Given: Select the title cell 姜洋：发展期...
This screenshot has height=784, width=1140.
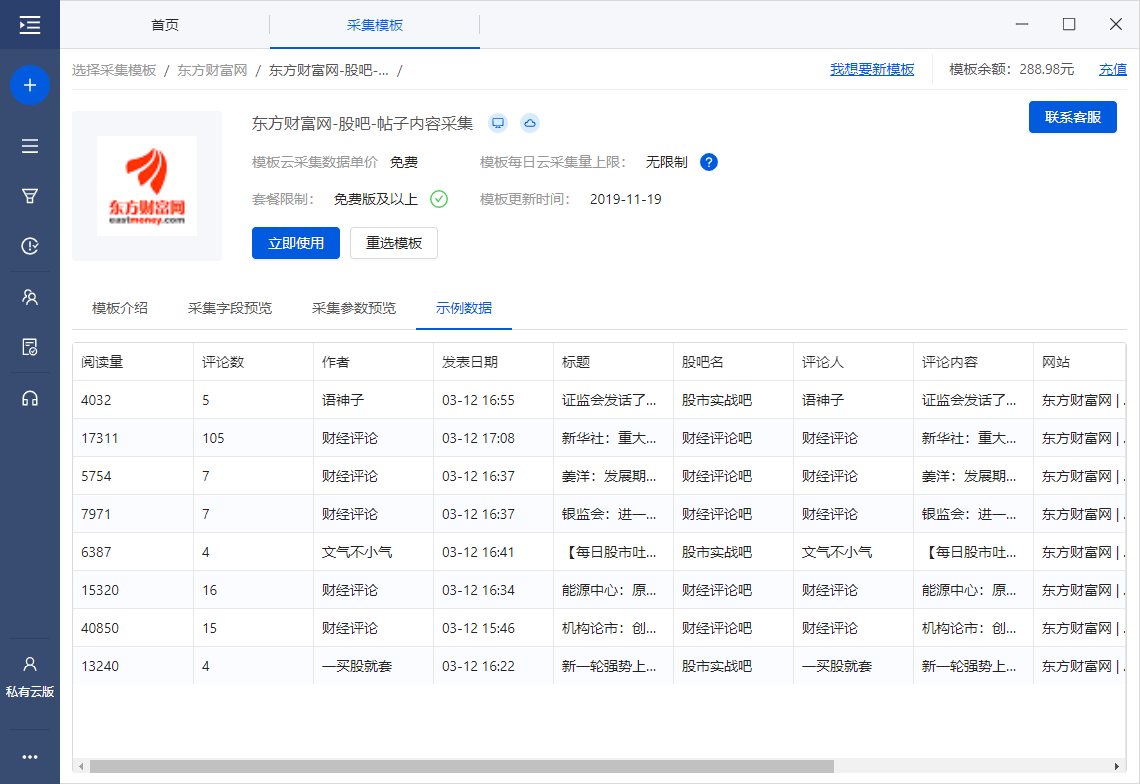Looking at the screenshot, I should tap(614, 476).
